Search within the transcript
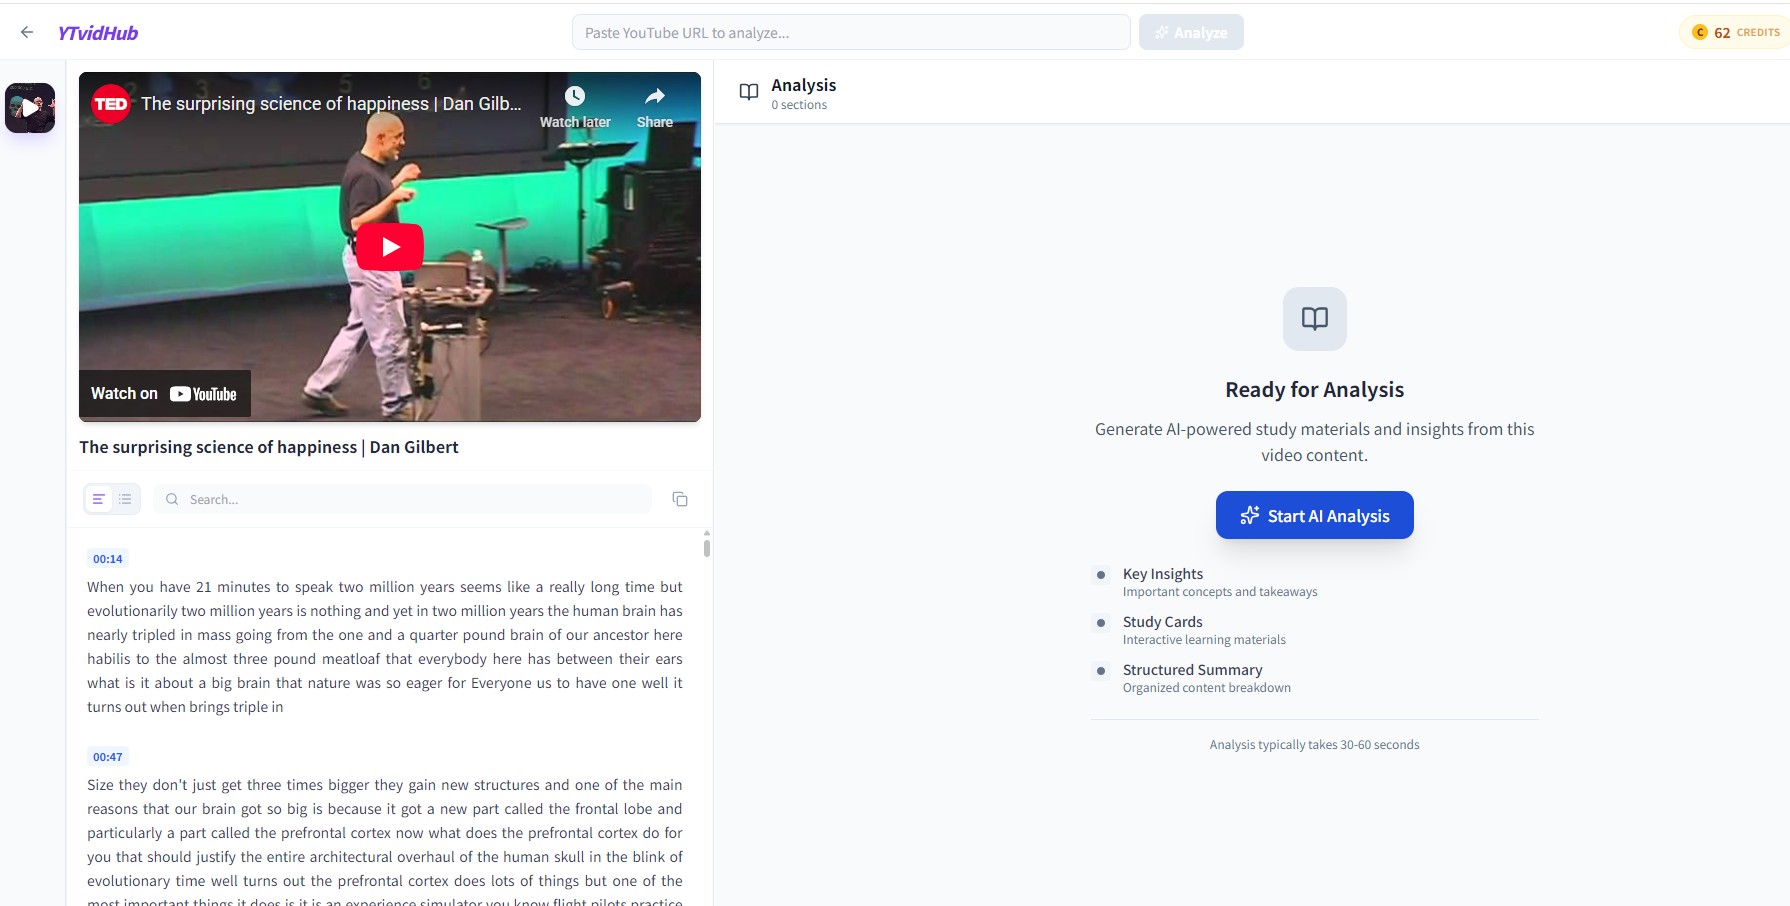1790x906 pixels. (x=402, y=499)
